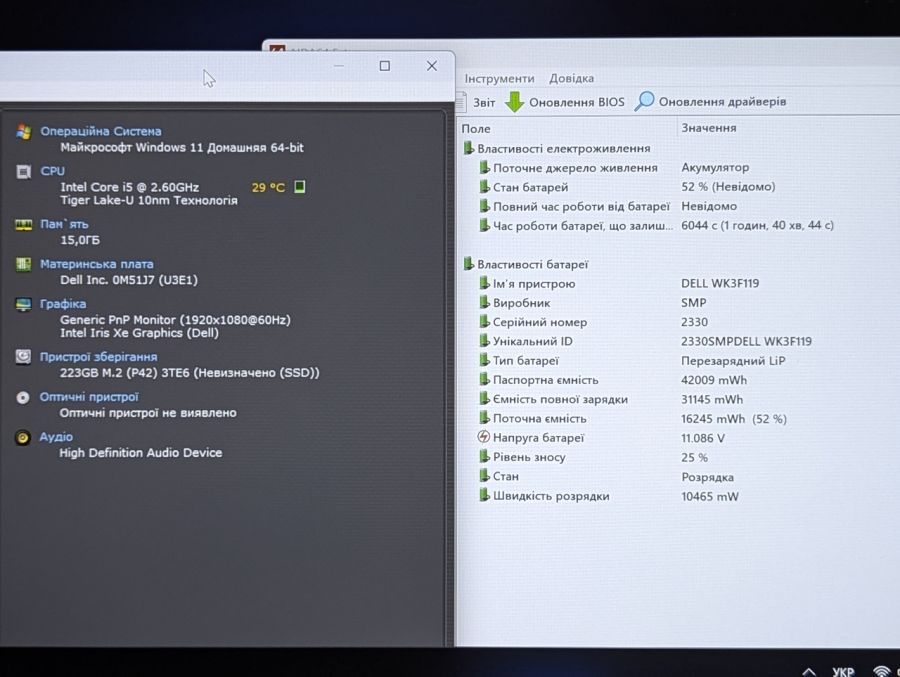Open the Материнська плата section link
This screenshot has height=677, width=900.
[x=96, y=264]
